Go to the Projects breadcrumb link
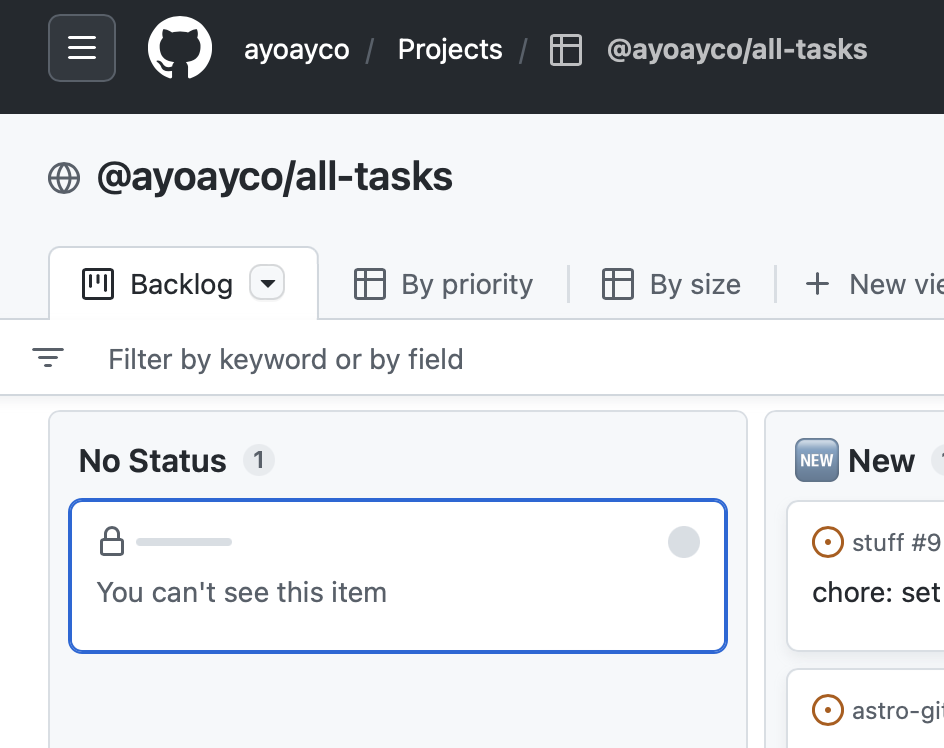This screenshot has width=944, height=748. [x=450, y=50]
